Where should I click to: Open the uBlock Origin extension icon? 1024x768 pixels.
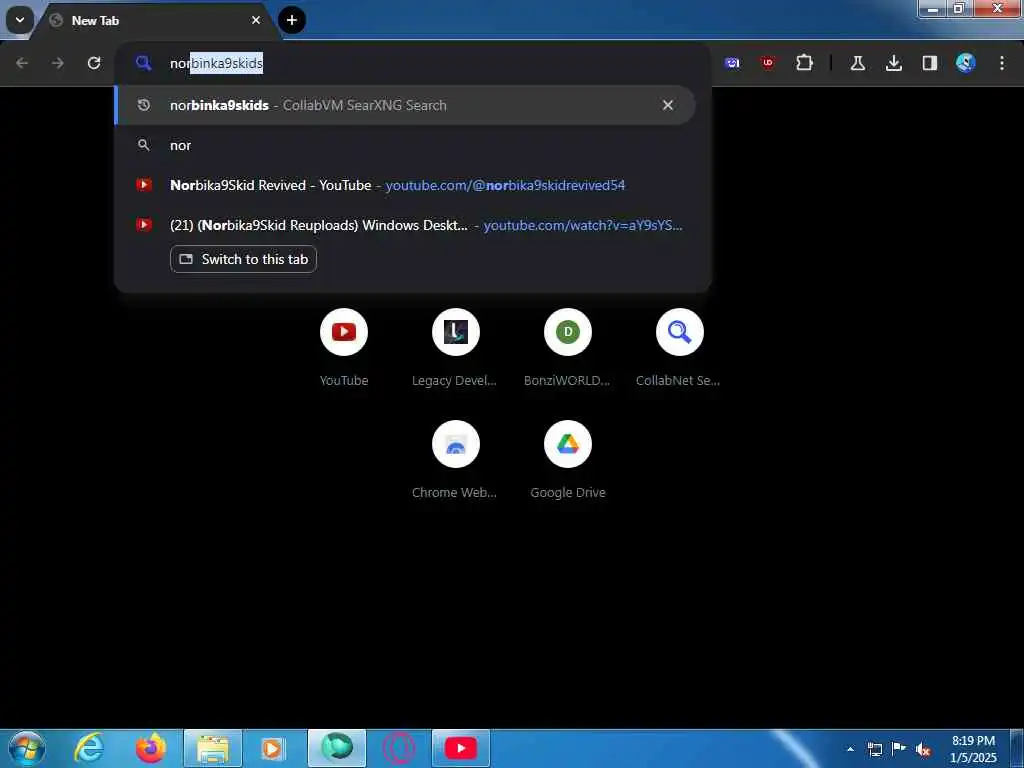pos(767,63)
